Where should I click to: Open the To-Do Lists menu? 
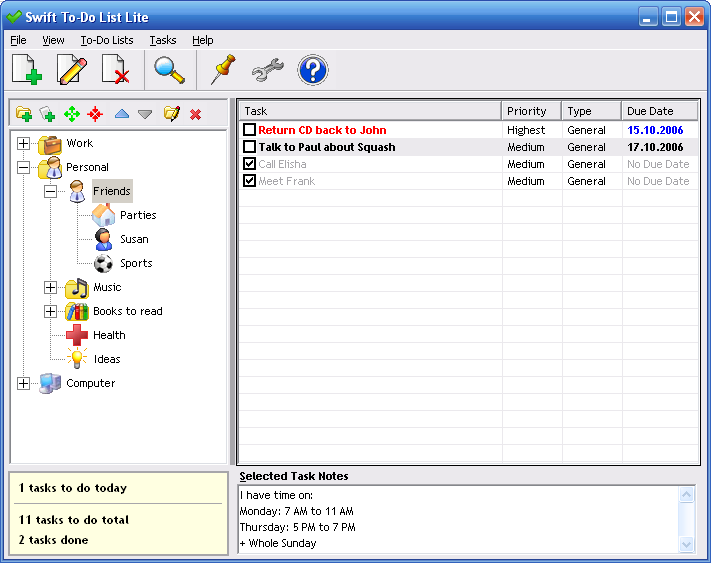pyautogui.click(x=107, y=40)
